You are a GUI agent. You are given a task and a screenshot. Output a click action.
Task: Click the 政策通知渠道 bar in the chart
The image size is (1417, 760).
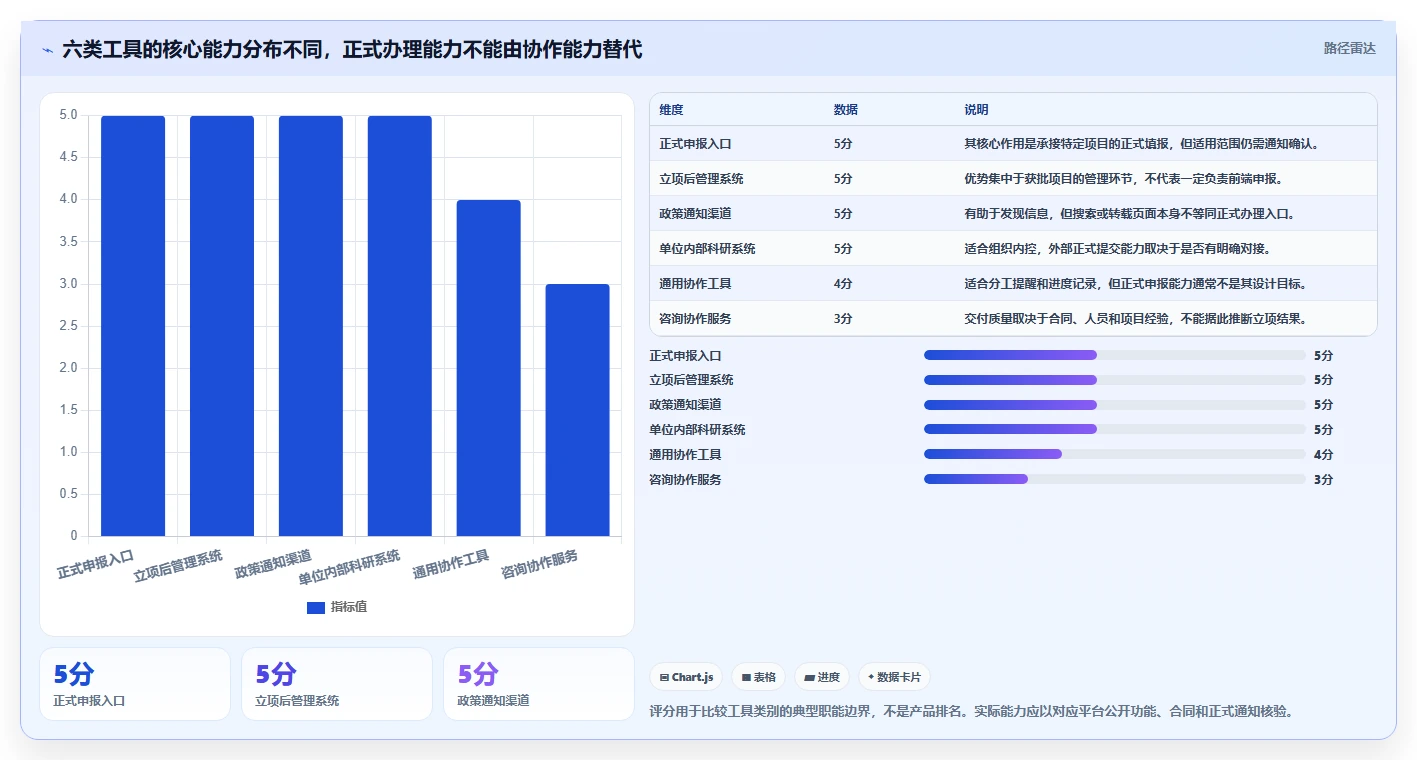pyautogui.click(x=311, y=326)
